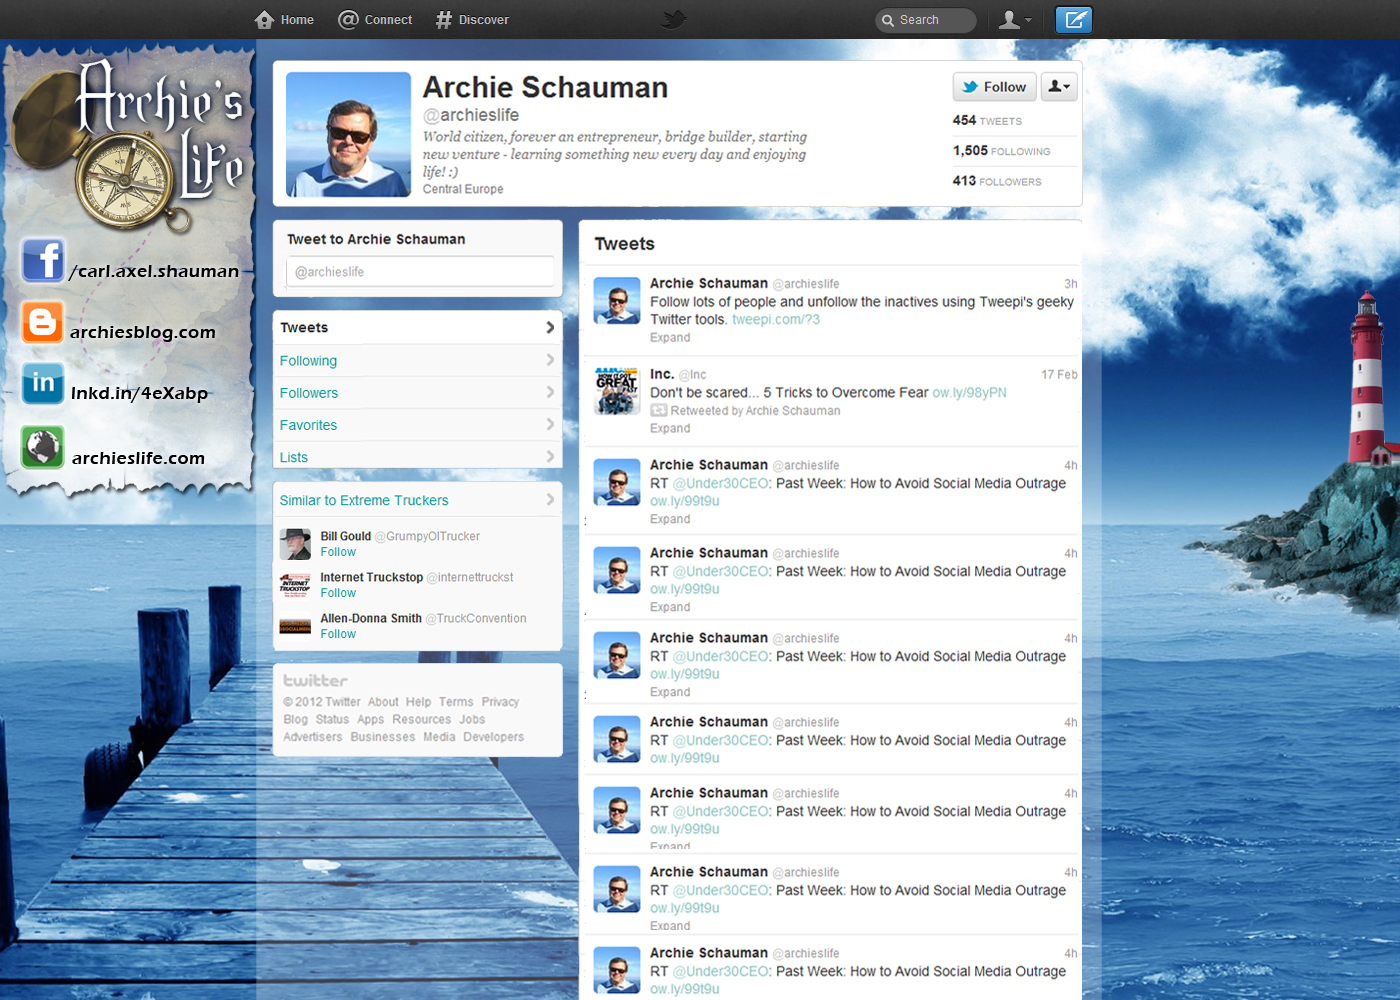The image size is (1400, 1000).
Task: Click the Home icon in navigation bar
Action: (265, 20)
